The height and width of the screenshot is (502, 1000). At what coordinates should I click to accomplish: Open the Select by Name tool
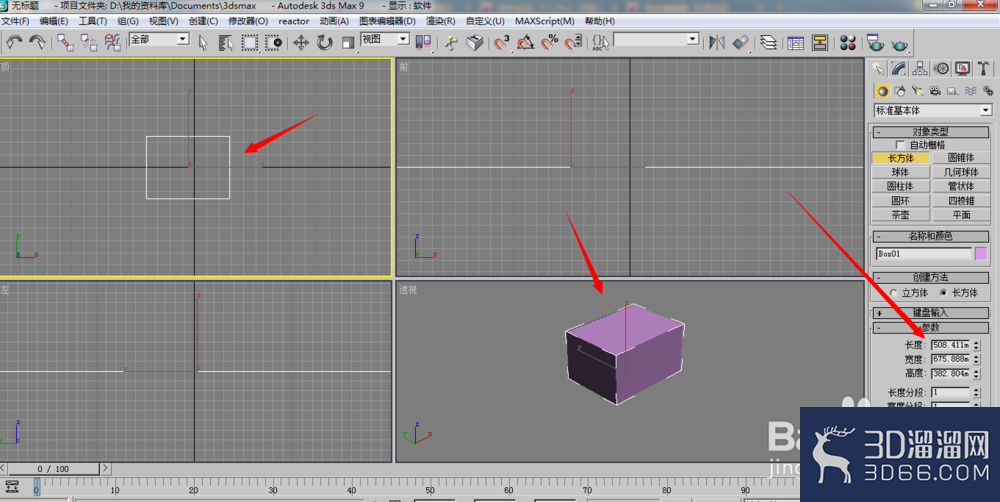(x=226, y=43)
